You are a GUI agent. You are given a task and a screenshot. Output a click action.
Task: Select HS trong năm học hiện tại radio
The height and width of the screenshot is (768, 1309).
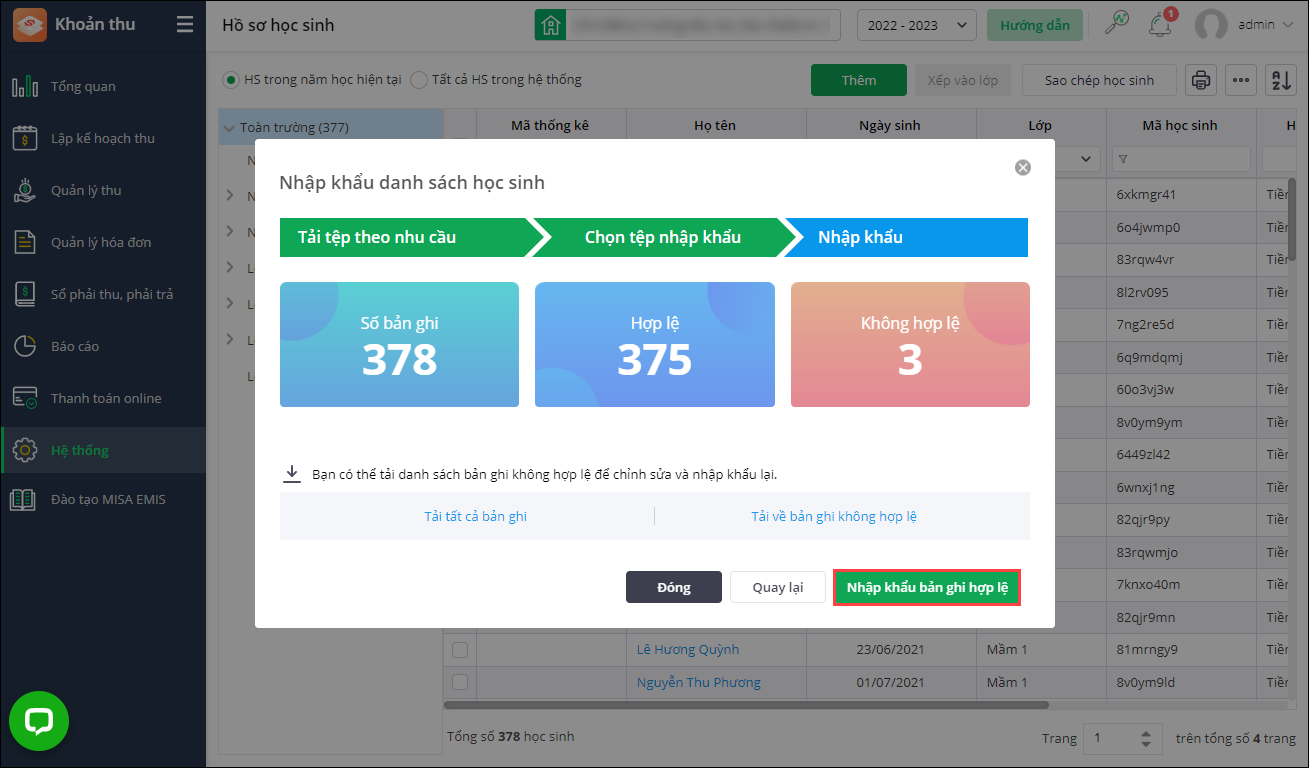tap(231, 79)
